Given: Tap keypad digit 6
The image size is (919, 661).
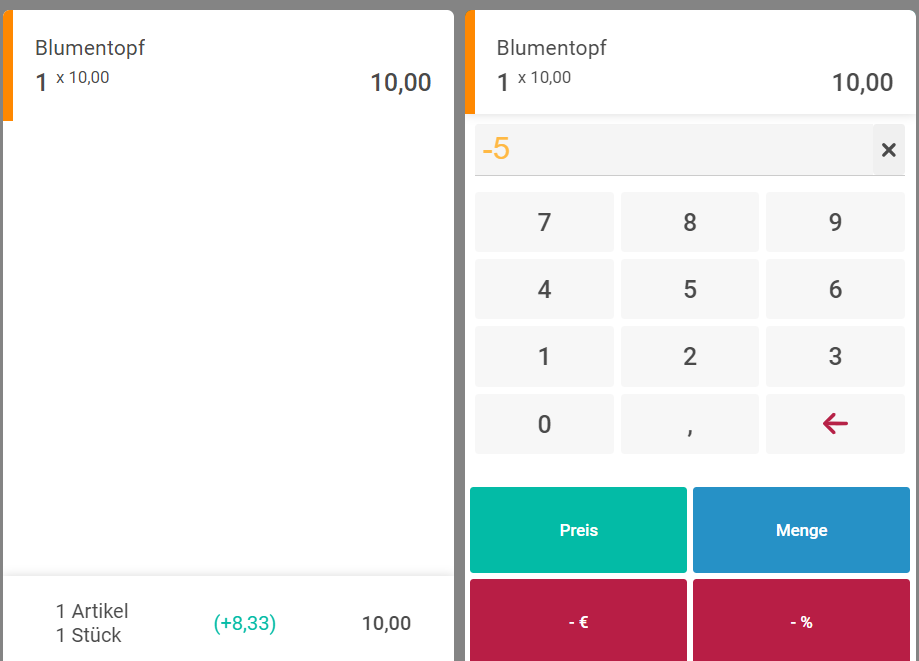Looking at the screenshot, I should pos(835,290).
